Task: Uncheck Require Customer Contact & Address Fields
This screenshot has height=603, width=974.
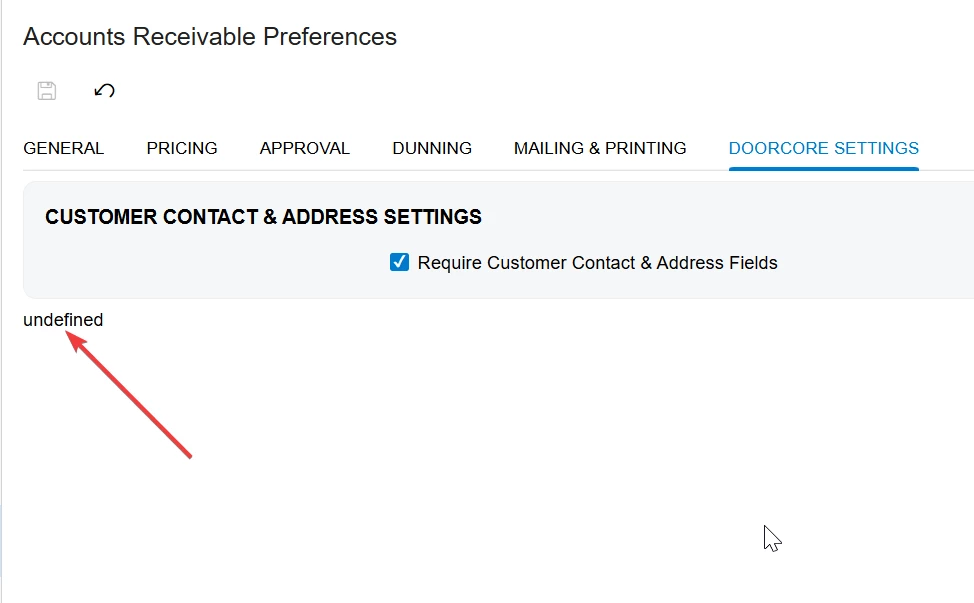Action: point(399,262)
